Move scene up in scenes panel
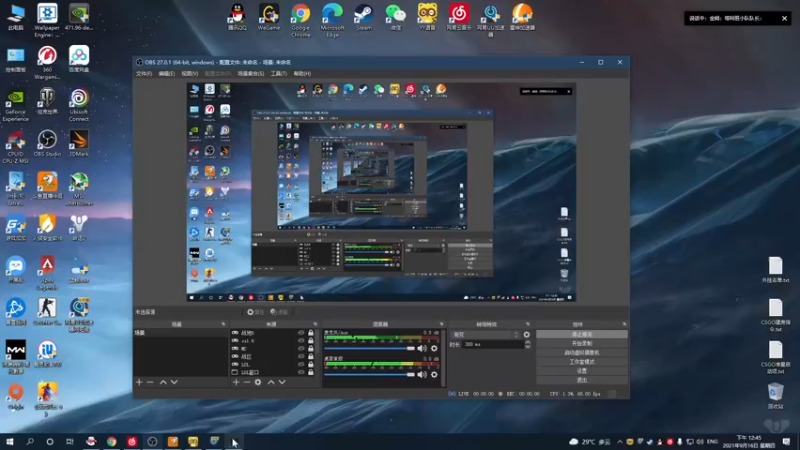This screenshot has height=450, width=800. (163, 382)
